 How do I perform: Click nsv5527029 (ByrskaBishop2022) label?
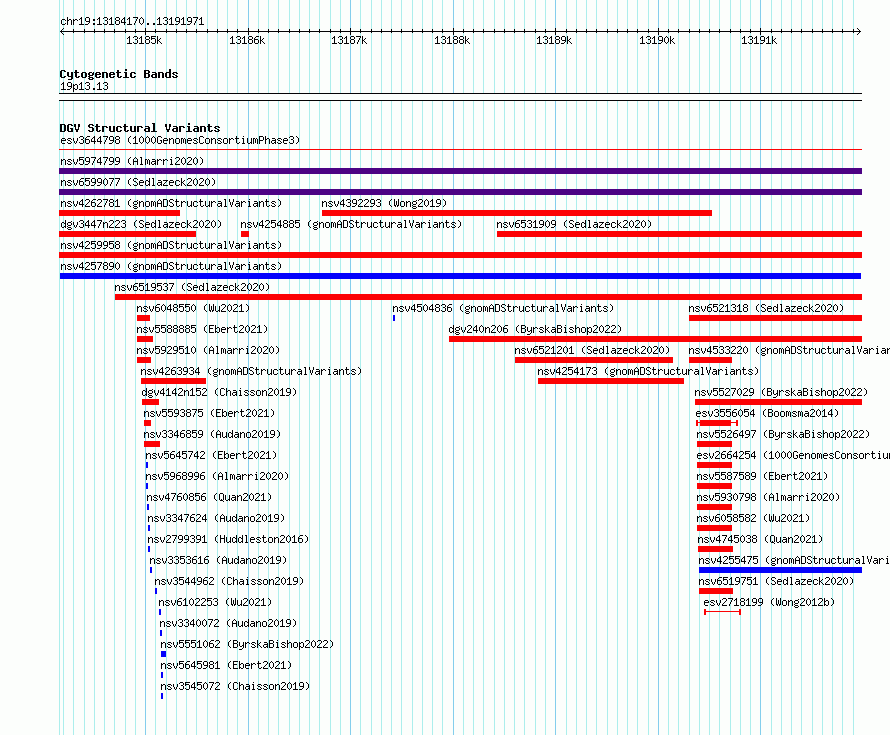click(781, 392)
